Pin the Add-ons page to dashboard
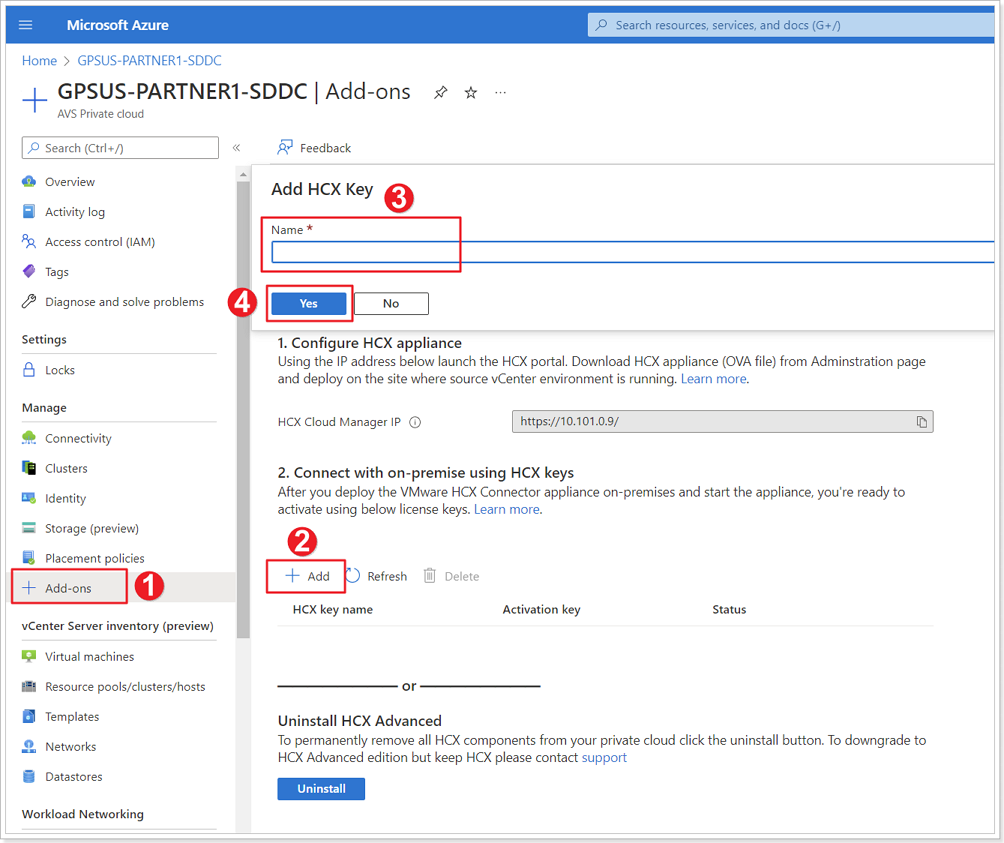 pyautogui.click(x=440, y=91)
